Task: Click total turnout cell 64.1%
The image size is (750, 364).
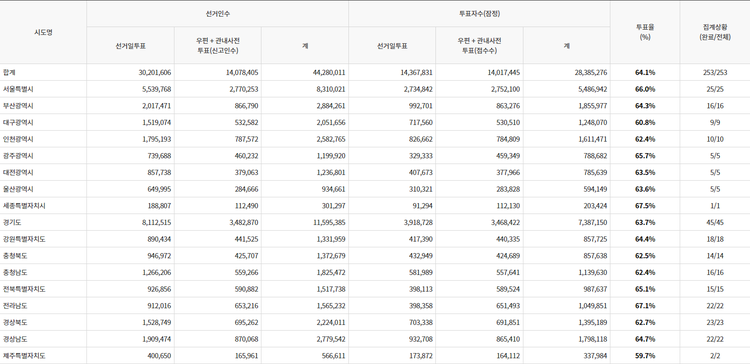Action: tap(645, 72)
